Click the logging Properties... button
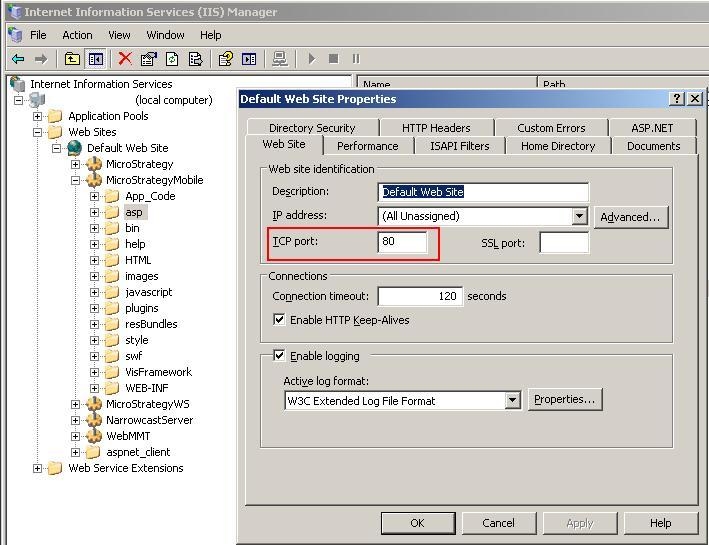 click(564, 400)
